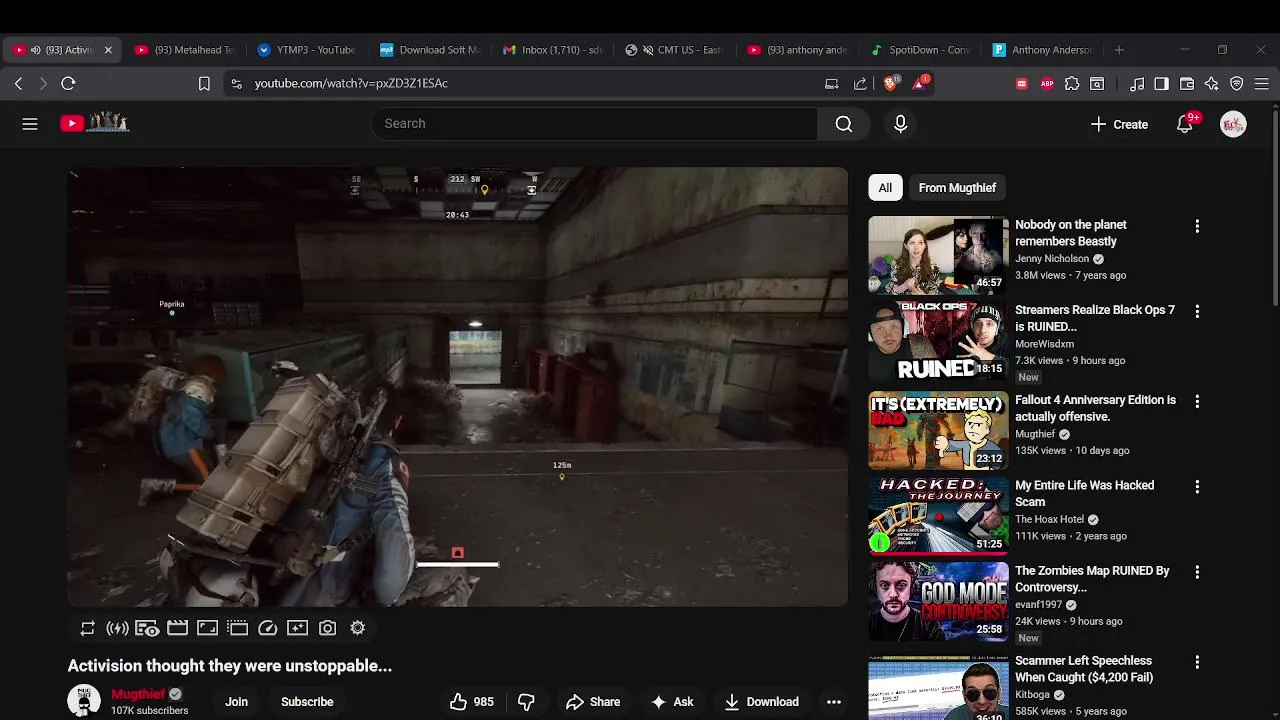
Task: Click the YouTube search field
Action: pyautogui.click(x=595, y=124)
